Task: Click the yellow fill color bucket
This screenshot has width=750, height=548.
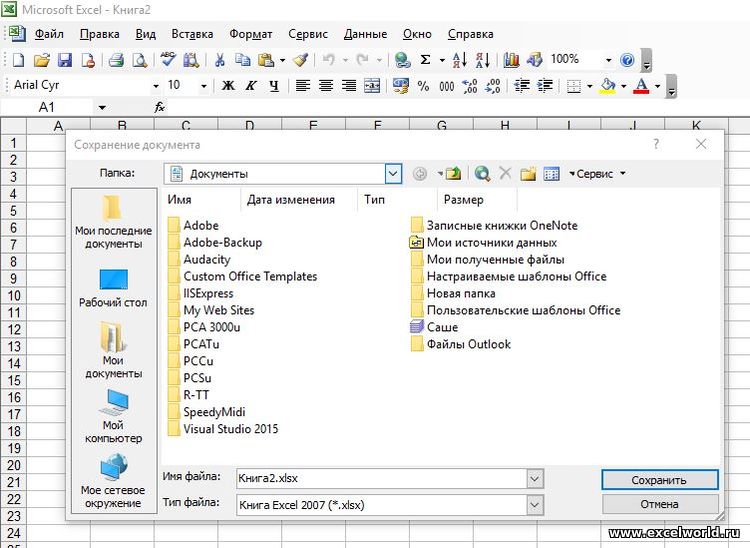Action: tap(607, 86)
